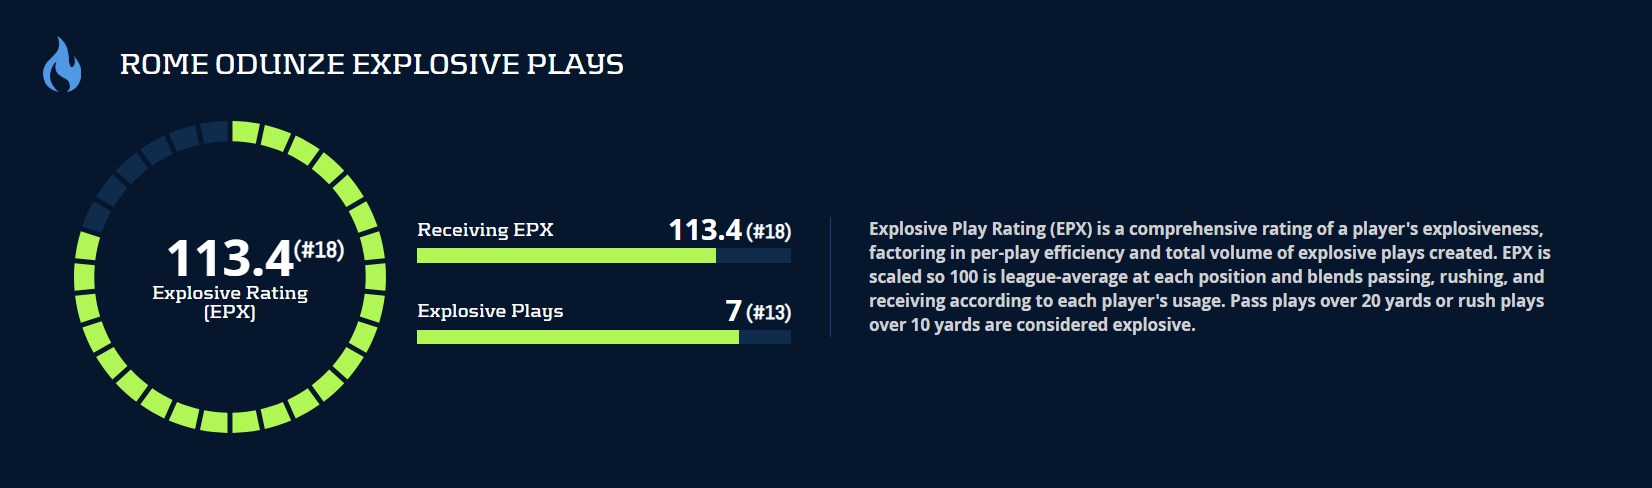Click the blue flame icon
The image size is (1652, 488).
pos(61,65)
